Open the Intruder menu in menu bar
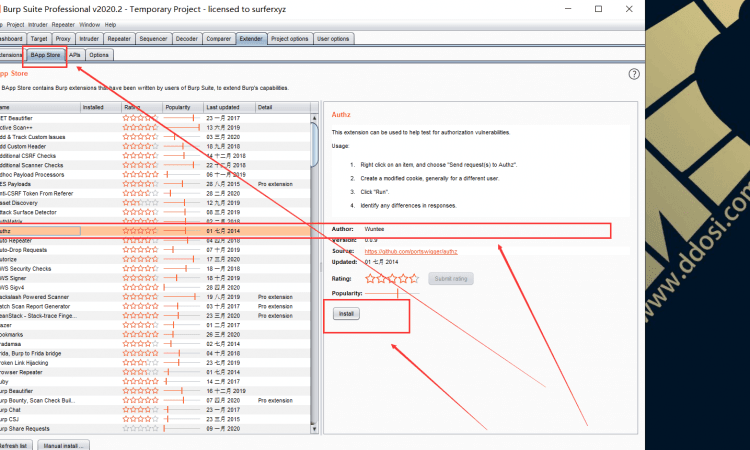The image size is (750, 450). (38, 25)
